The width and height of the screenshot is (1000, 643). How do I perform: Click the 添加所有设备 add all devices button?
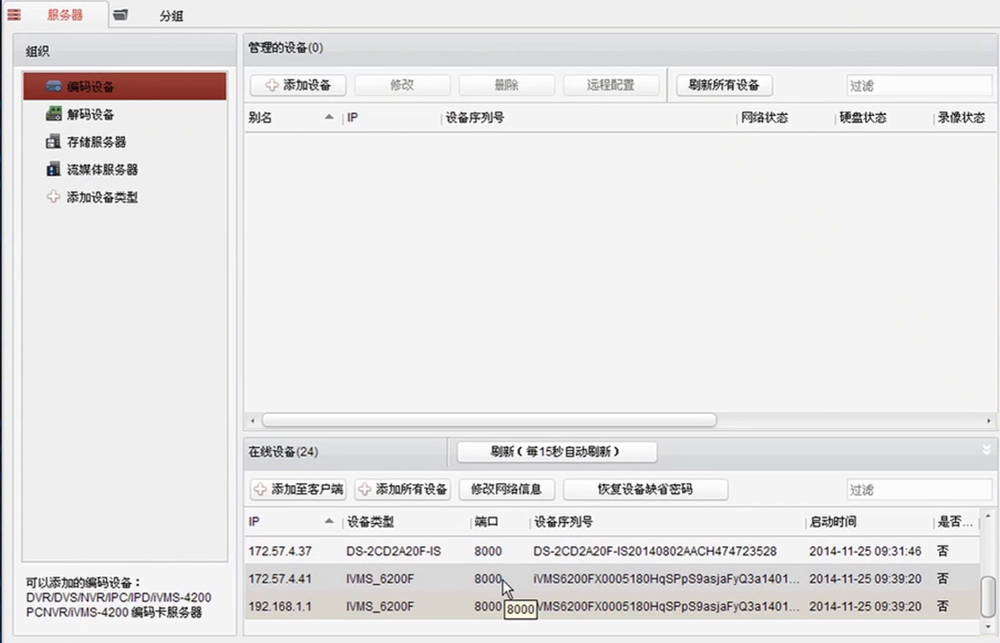[402, 490]
